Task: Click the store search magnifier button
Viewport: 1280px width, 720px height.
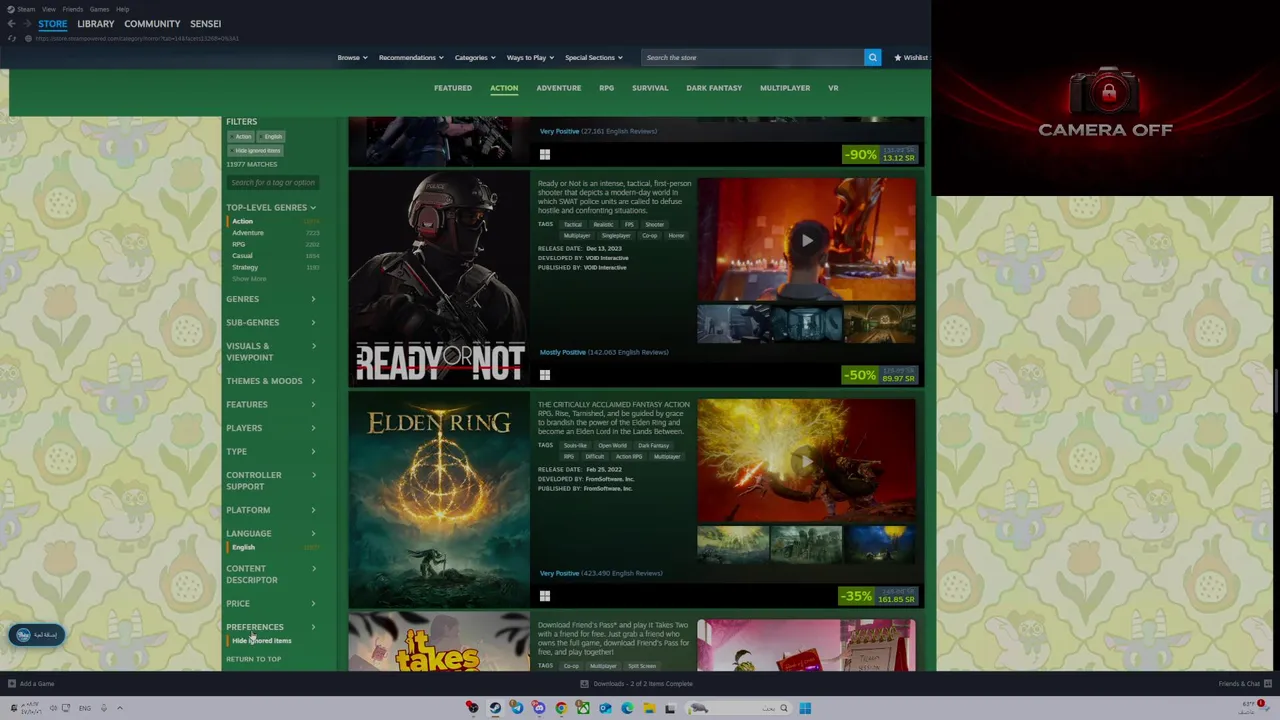Action: click(x=872, y=57)
